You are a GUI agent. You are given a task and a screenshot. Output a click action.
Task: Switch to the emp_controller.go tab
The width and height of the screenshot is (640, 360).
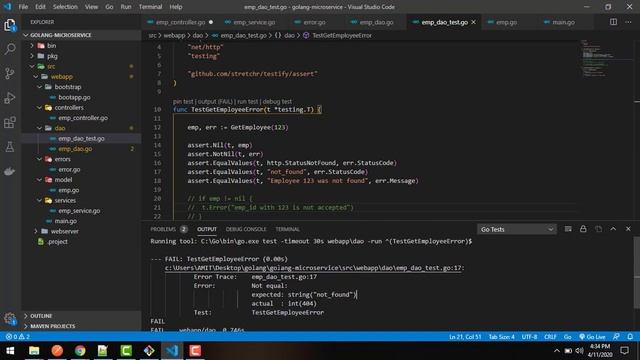(x=180, y=22)
